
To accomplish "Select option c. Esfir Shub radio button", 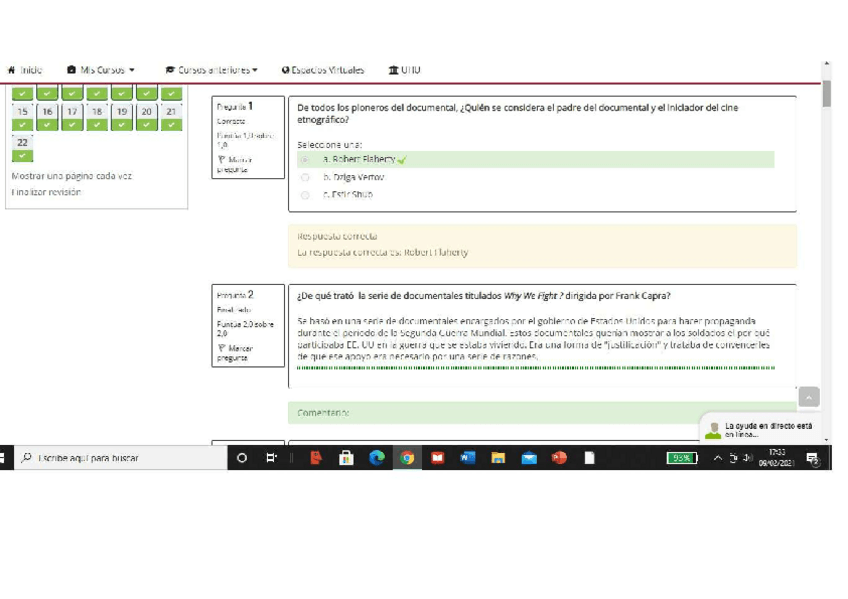I will (304, 195).
